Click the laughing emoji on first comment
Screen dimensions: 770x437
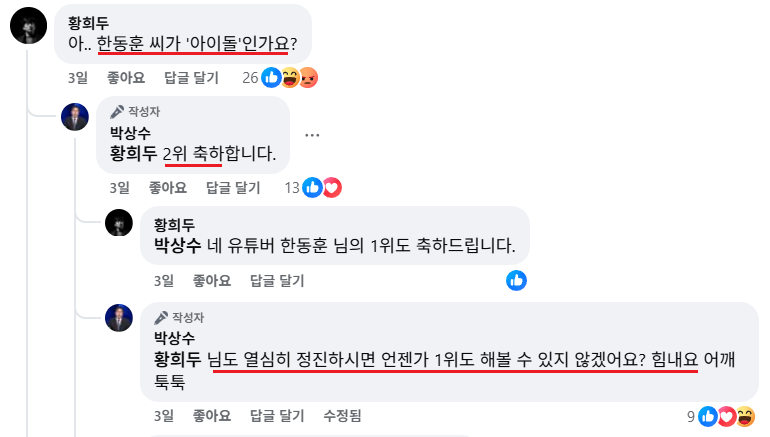[x=290, y=78]
